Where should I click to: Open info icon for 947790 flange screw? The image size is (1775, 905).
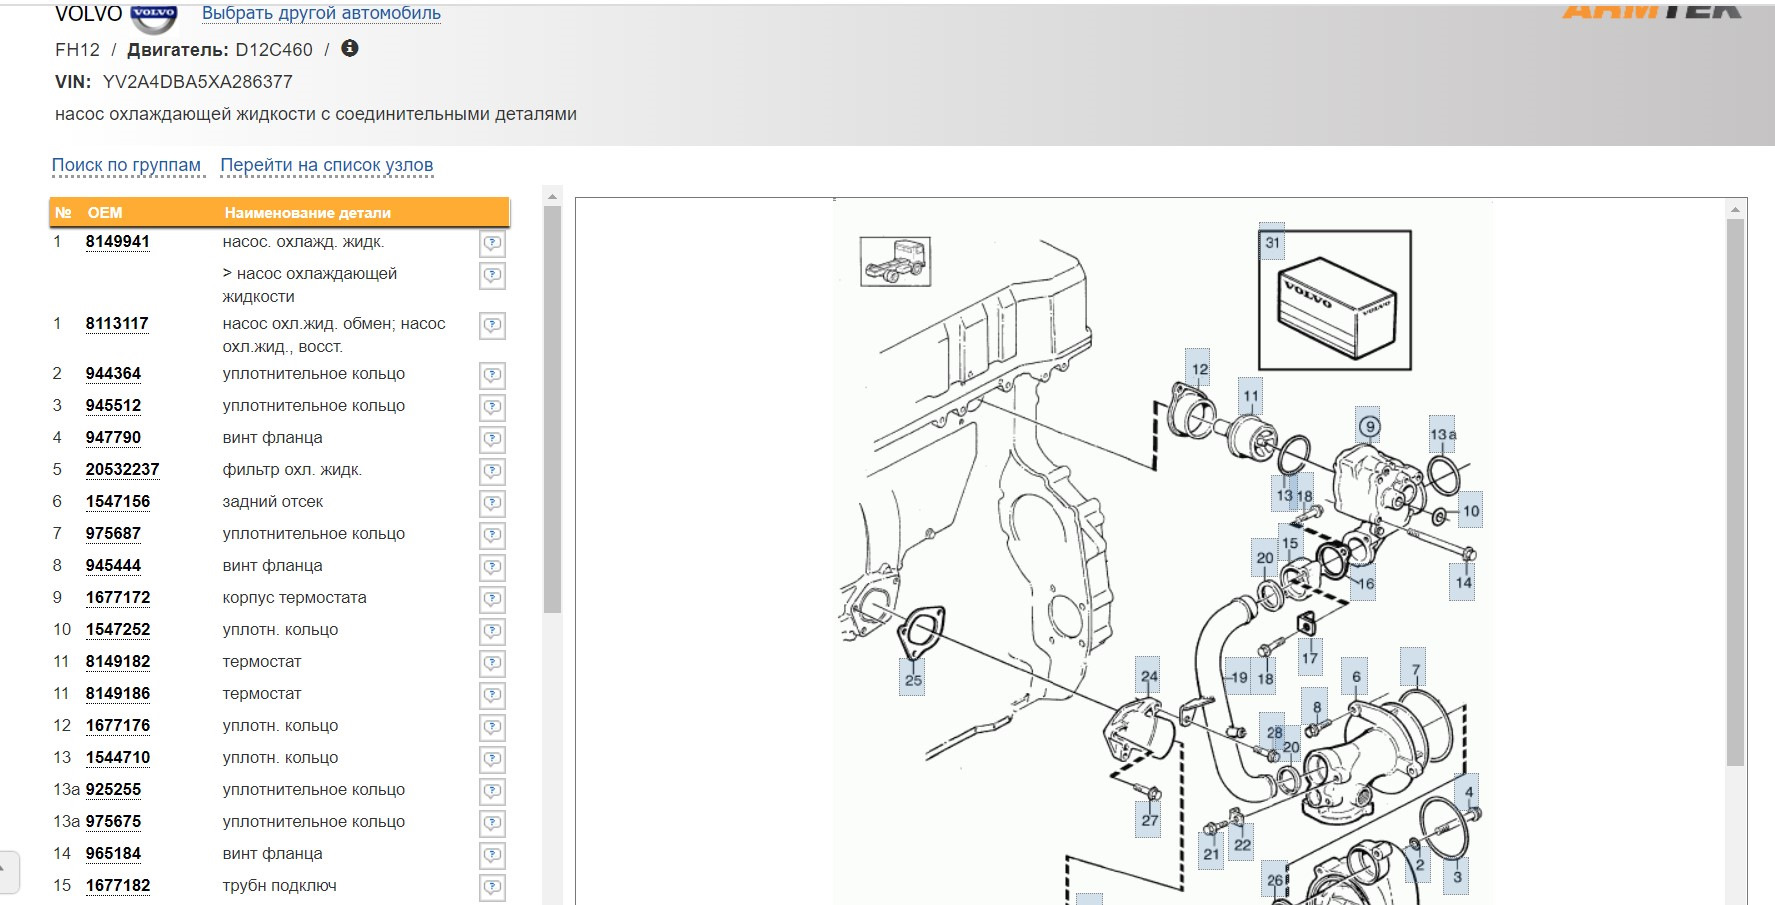[492, 440]
